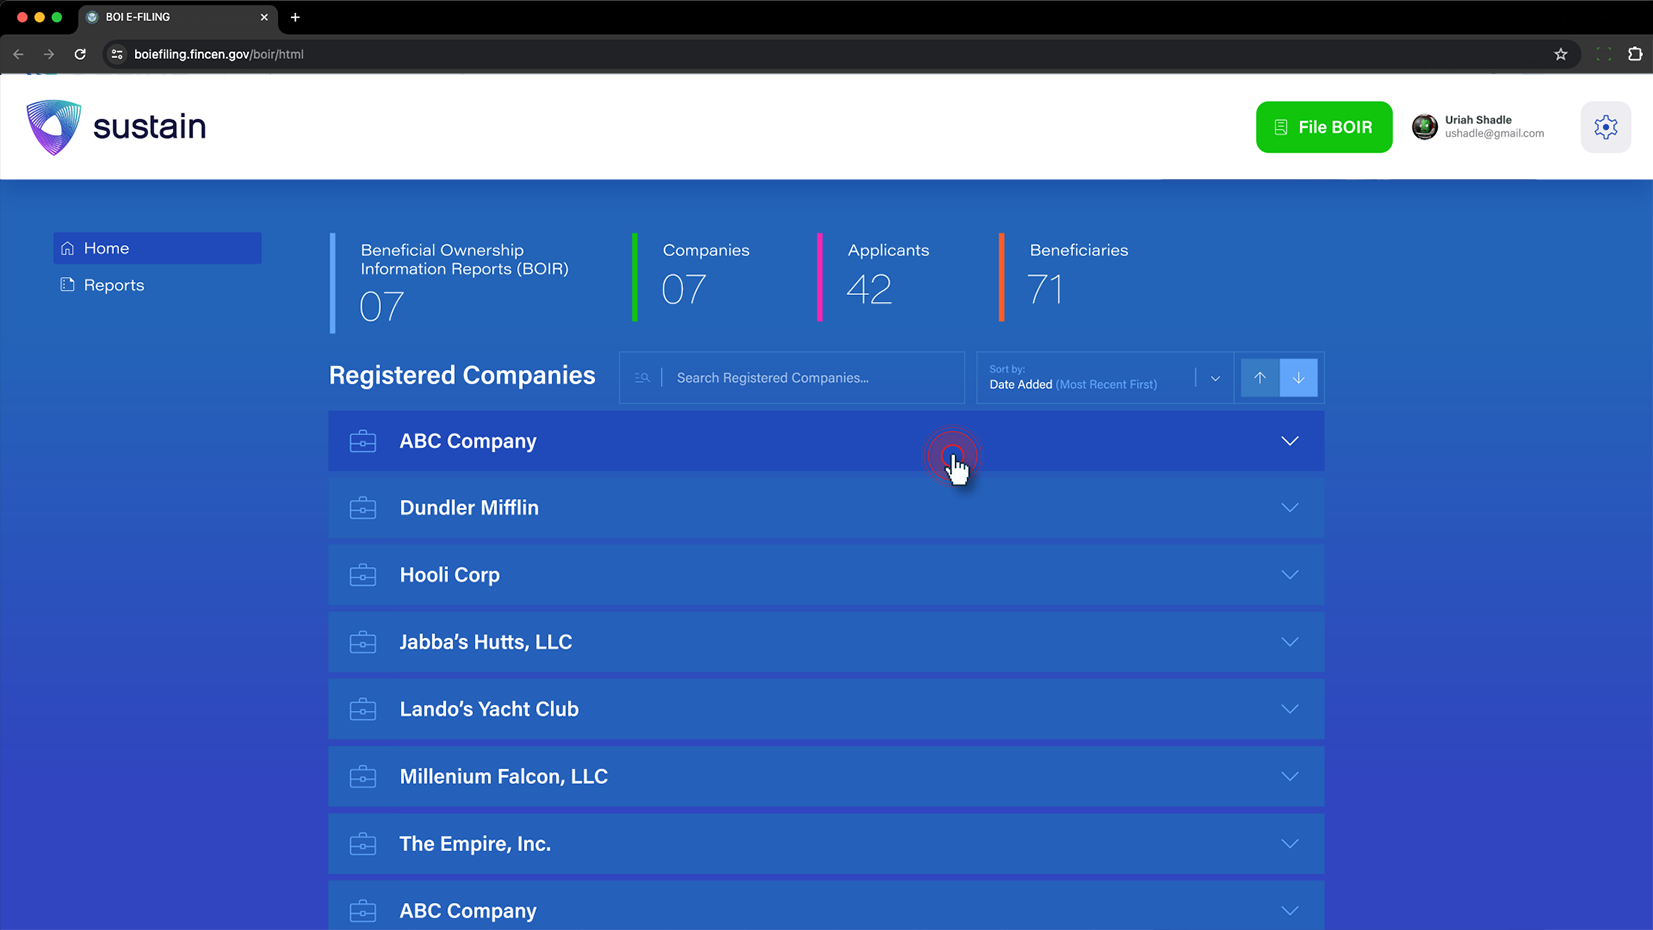1653x930 pixels.
Task: Click briefcase icon for The Empire, Inc.
Action: click(363, 844)
